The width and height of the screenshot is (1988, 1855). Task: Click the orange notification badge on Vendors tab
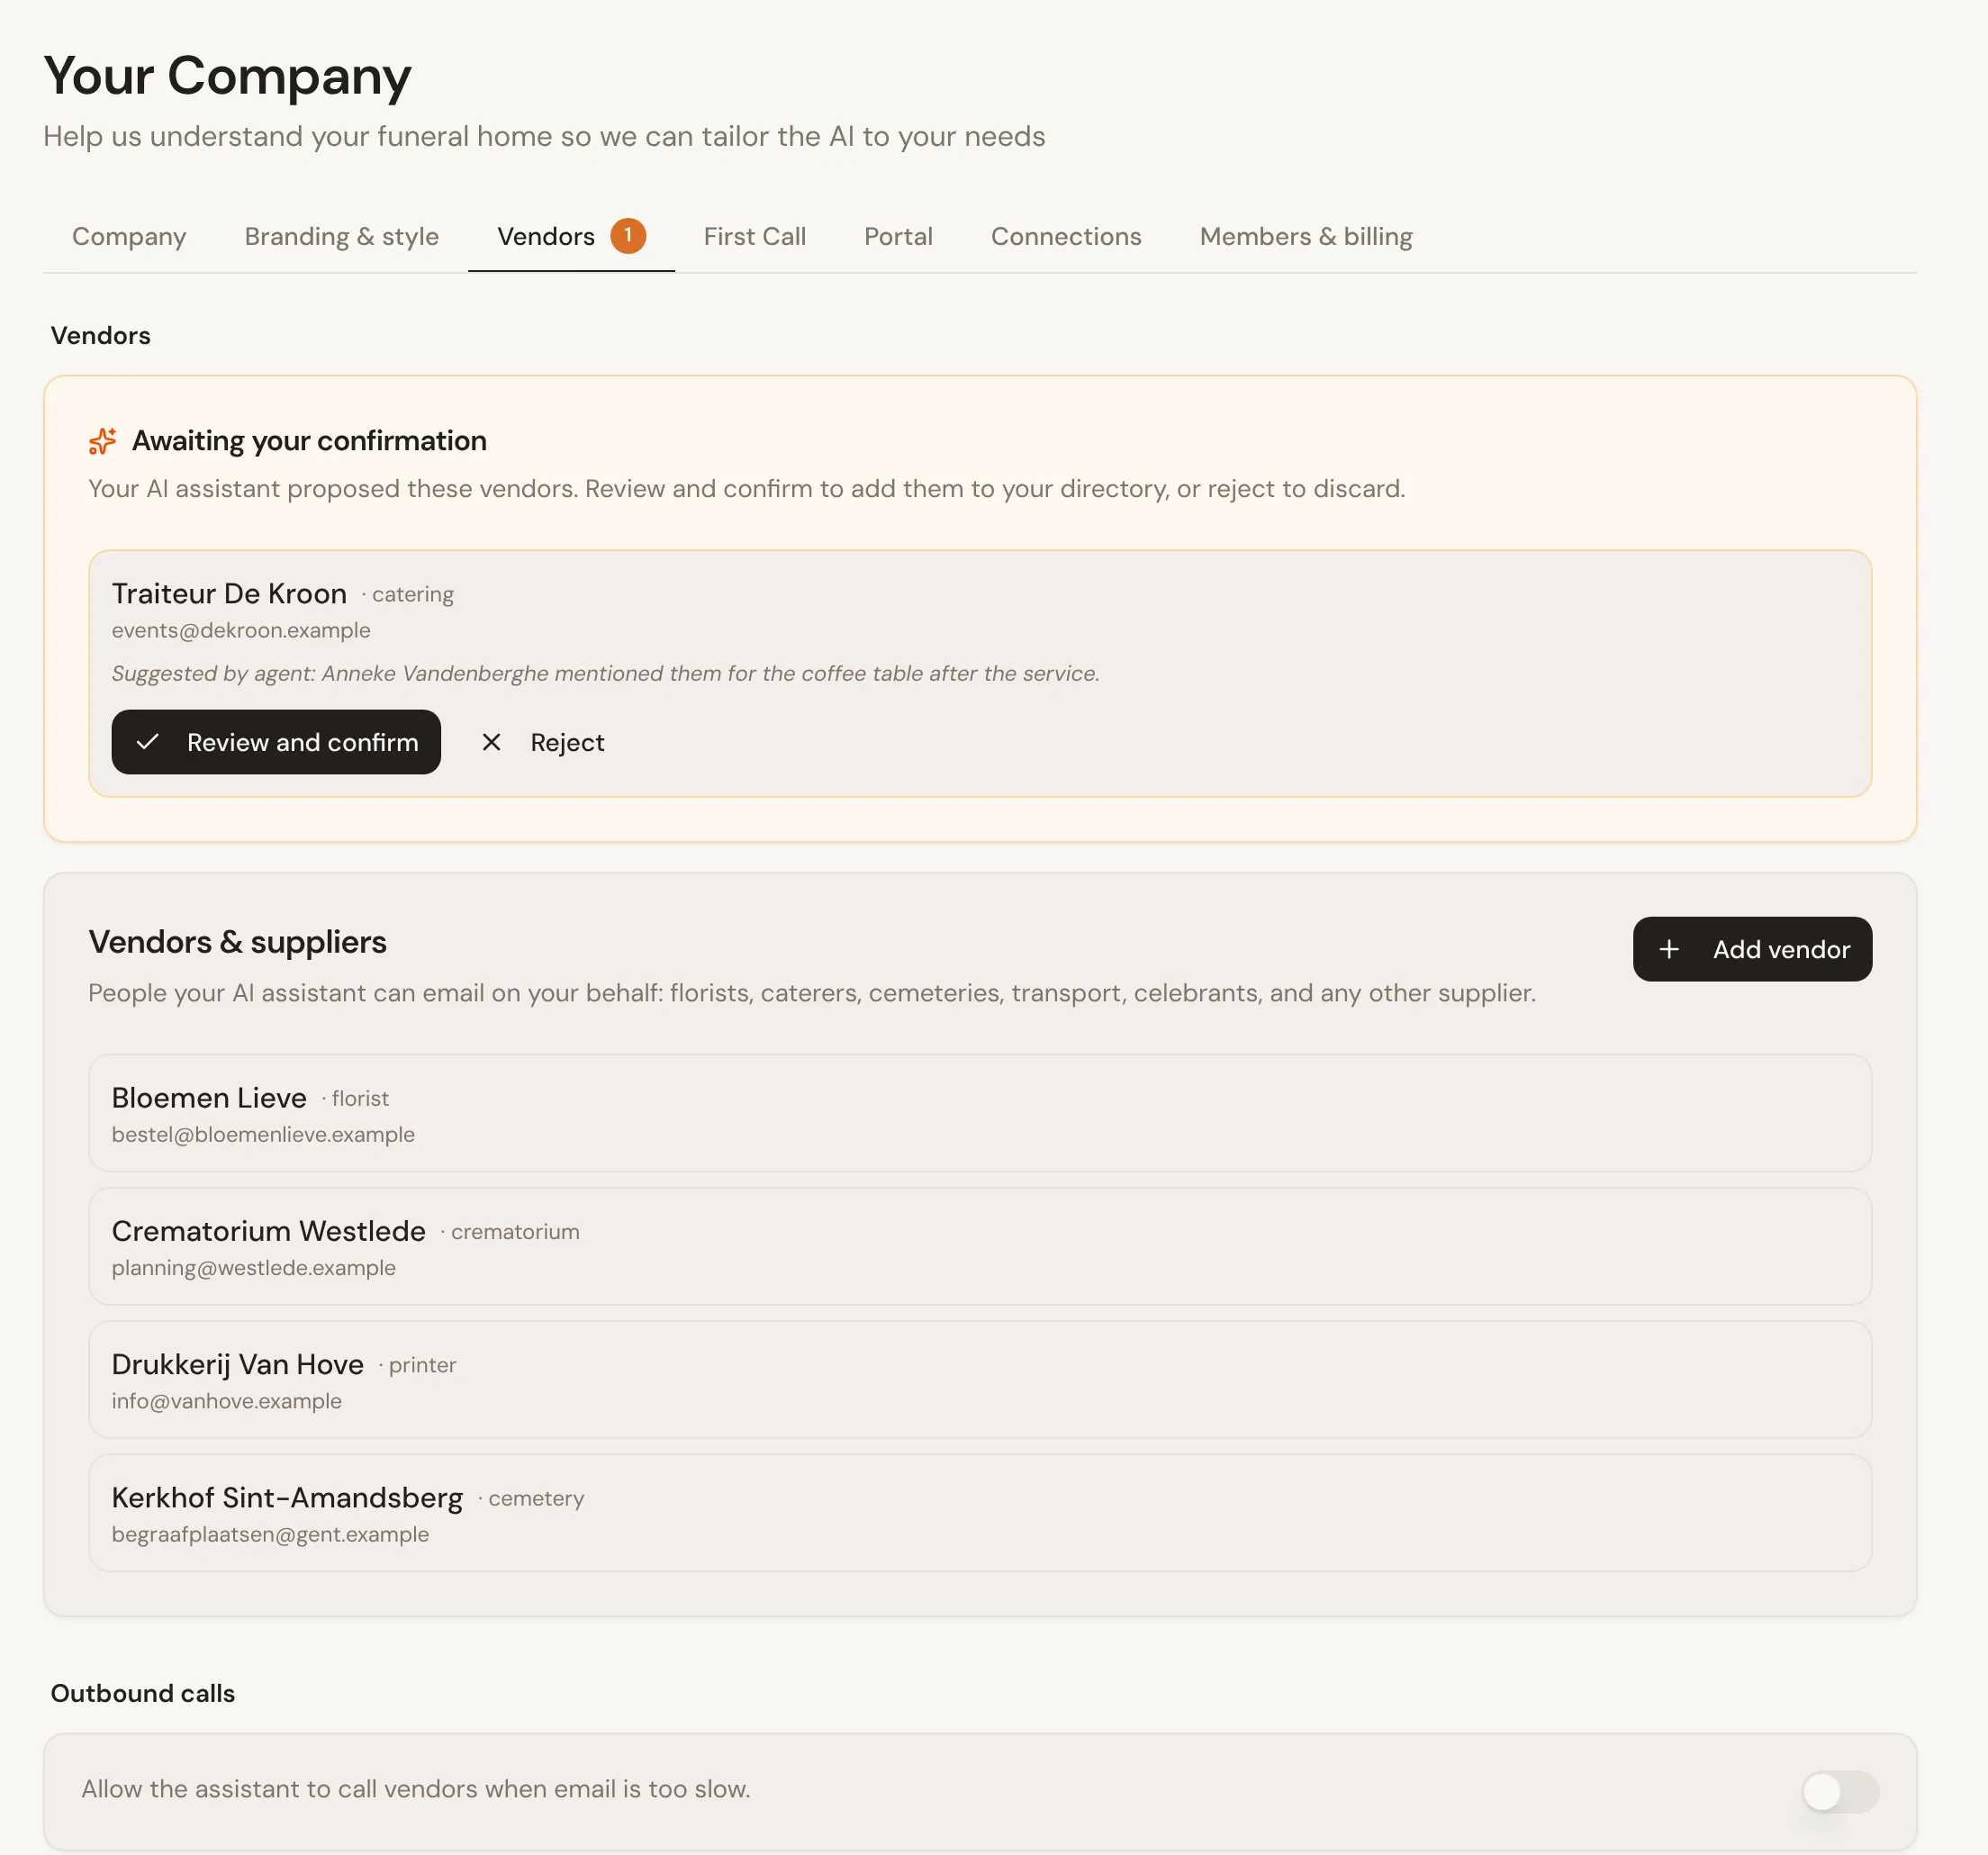628,236
